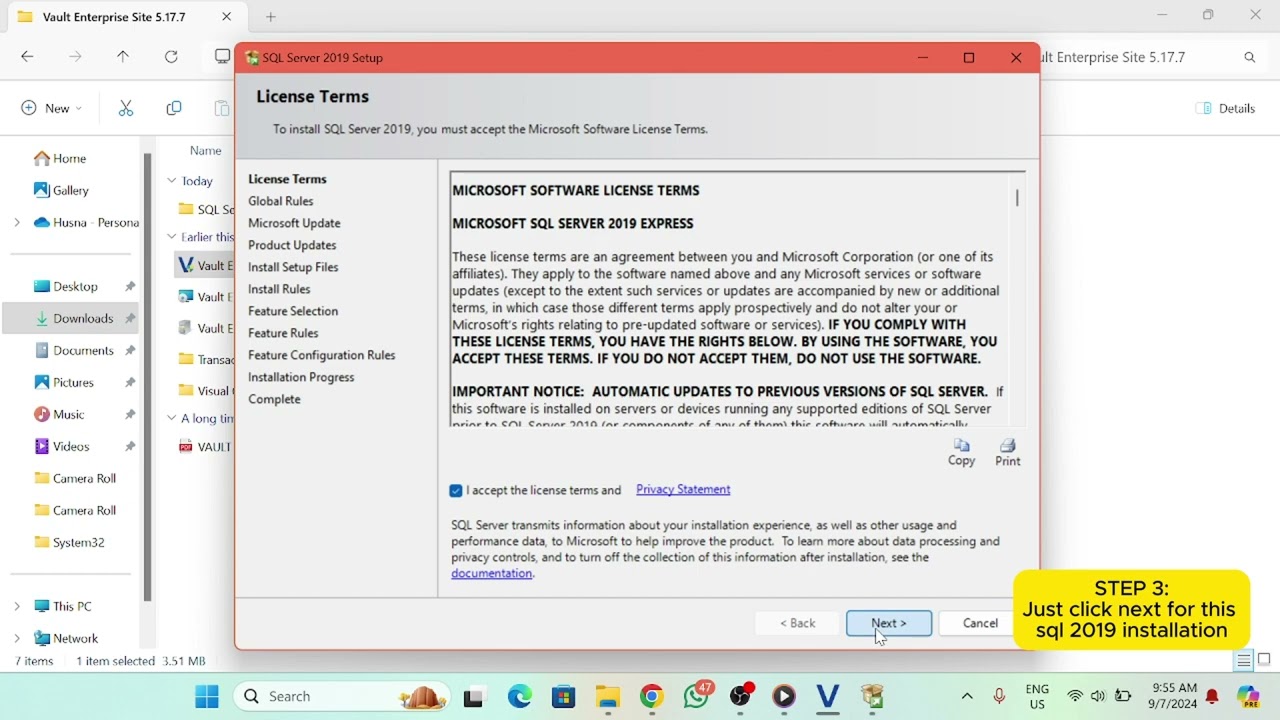This screenshot has height=720, width=1280.
Task: Unpin Videos using its pin icon
Action: tap(130, 447)
